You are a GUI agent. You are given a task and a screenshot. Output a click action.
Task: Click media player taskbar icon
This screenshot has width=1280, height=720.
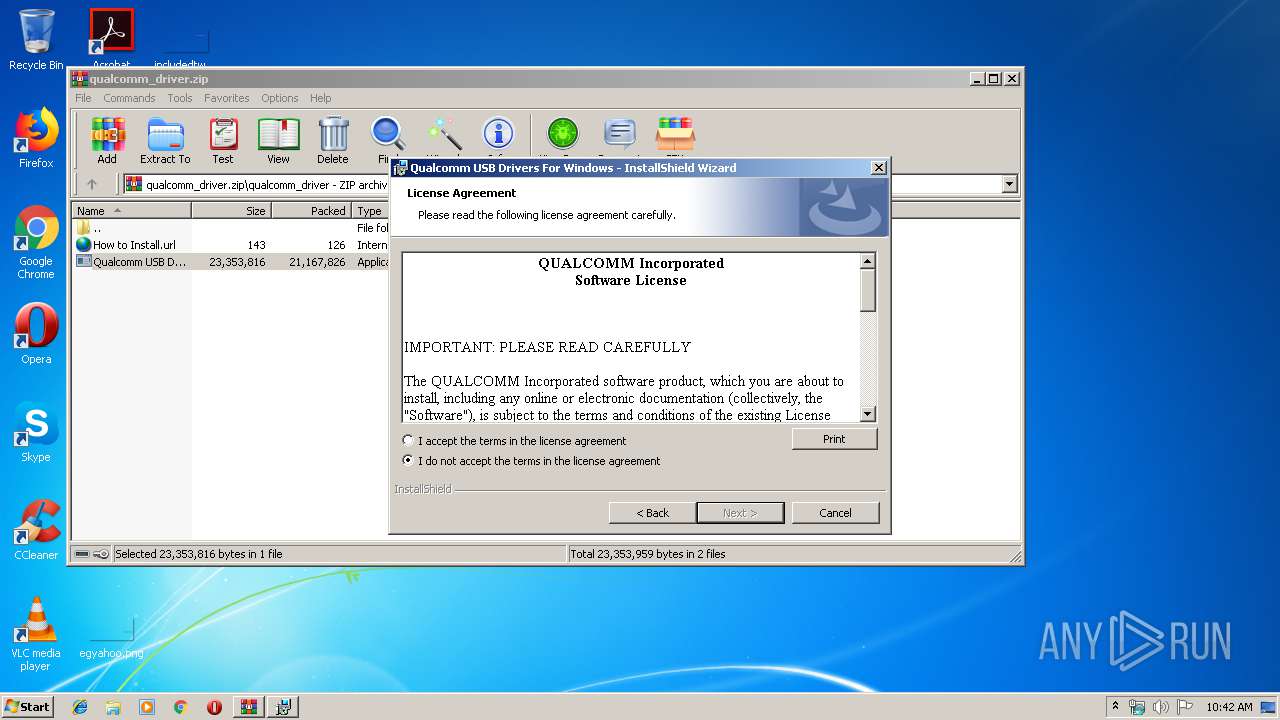147,707
